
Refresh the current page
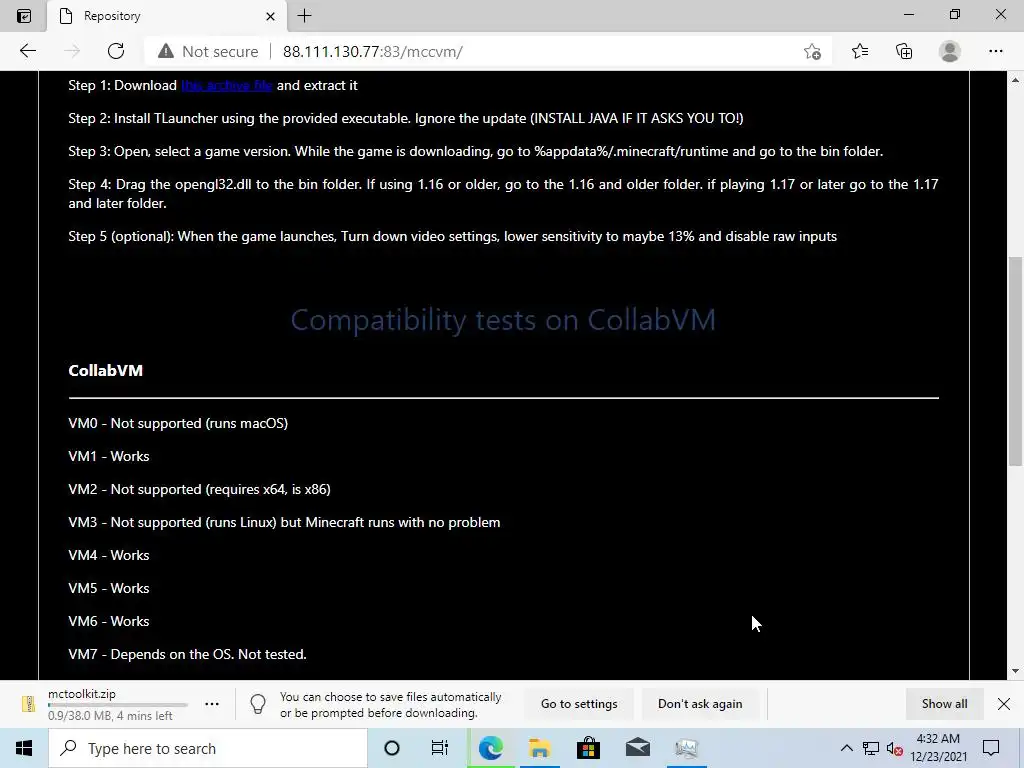[116, 51]
